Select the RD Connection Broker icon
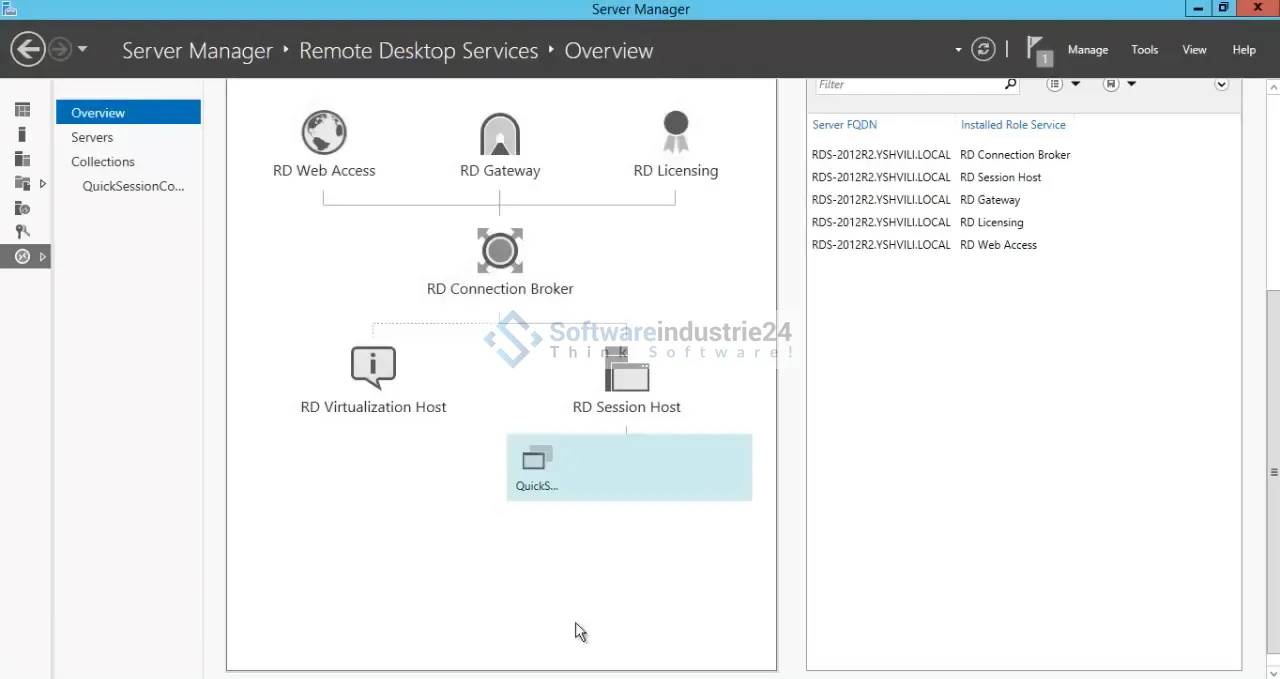The height and width of the screenshot is (679, 1280). click(500, 250)
